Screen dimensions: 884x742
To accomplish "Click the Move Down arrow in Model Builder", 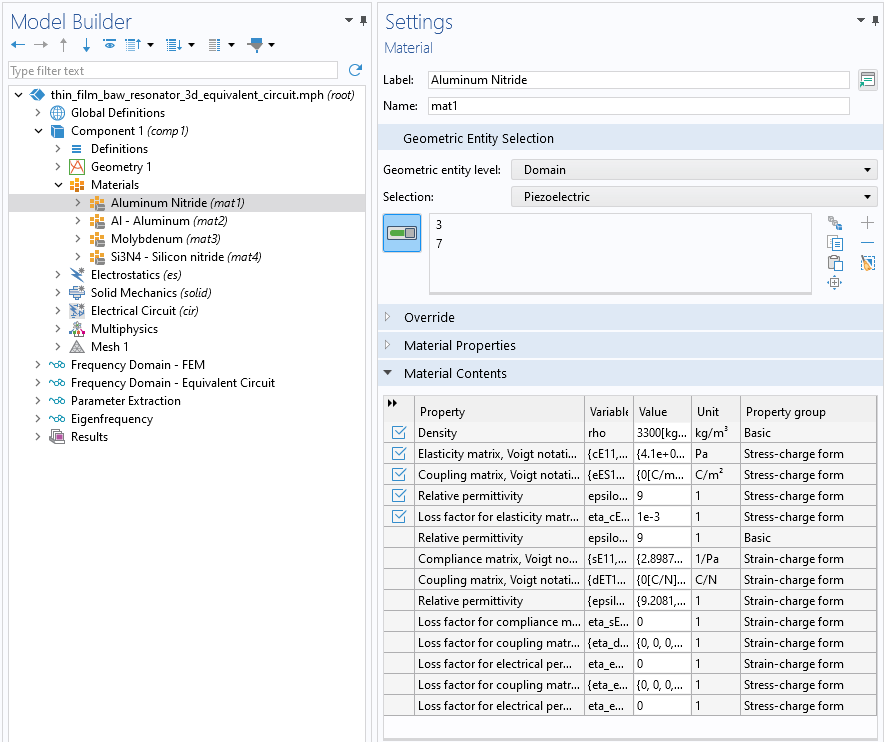I will [x=86, y=45].
